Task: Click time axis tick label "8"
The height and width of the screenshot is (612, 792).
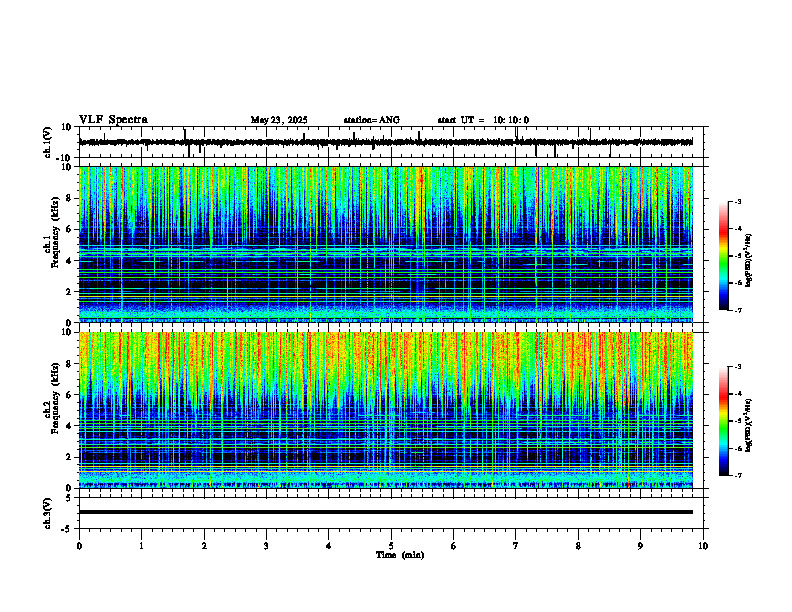Action: pos(578,546)
